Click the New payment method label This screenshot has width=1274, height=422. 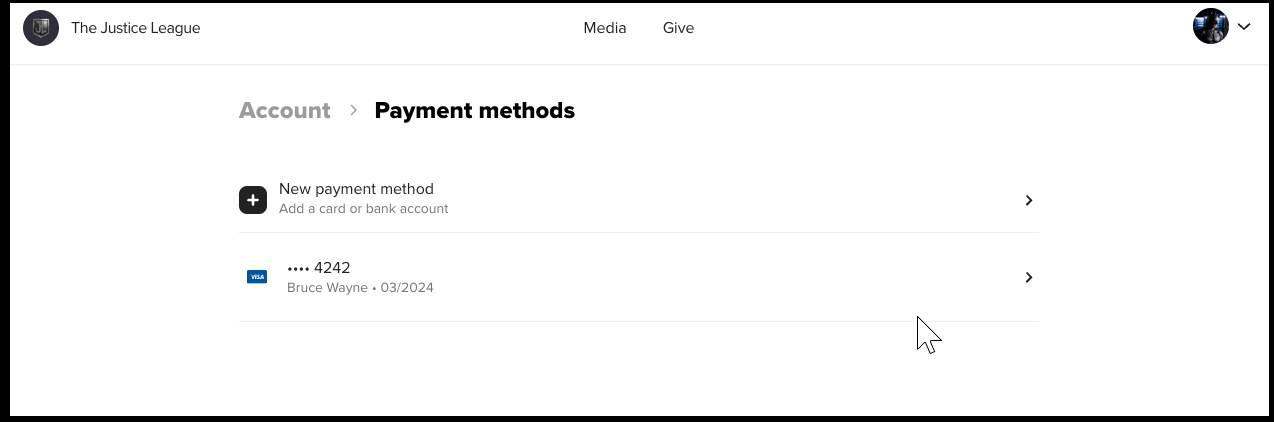click(x=356, y=189)
